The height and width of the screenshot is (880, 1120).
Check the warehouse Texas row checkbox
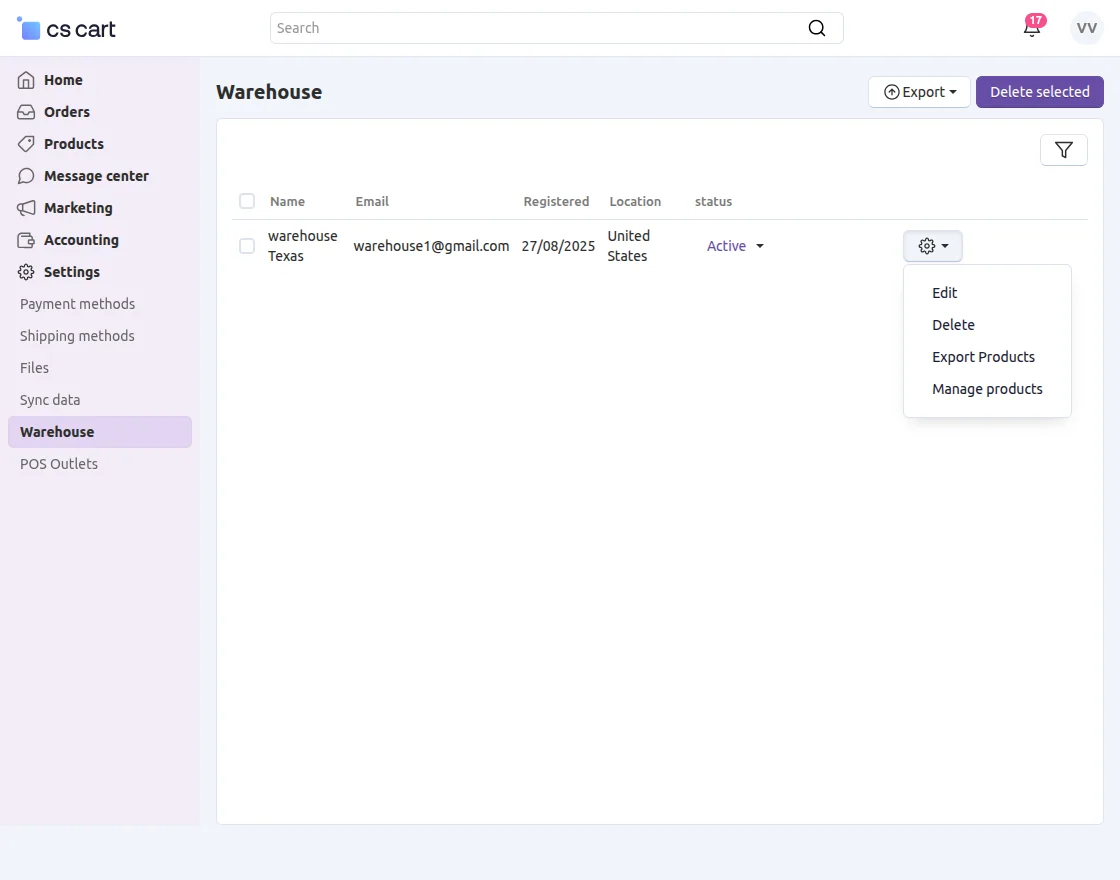click(x=247, y=246)
